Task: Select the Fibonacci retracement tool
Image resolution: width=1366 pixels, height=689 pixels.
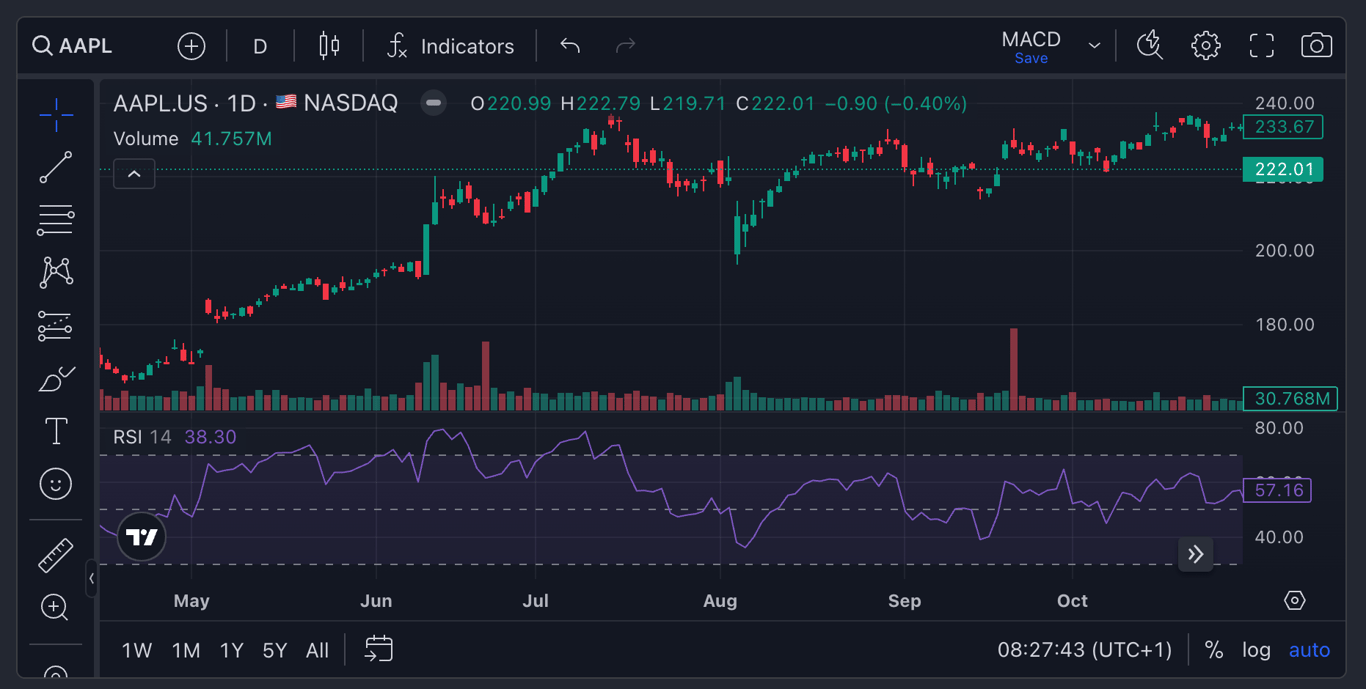Action: pos(56,220)
